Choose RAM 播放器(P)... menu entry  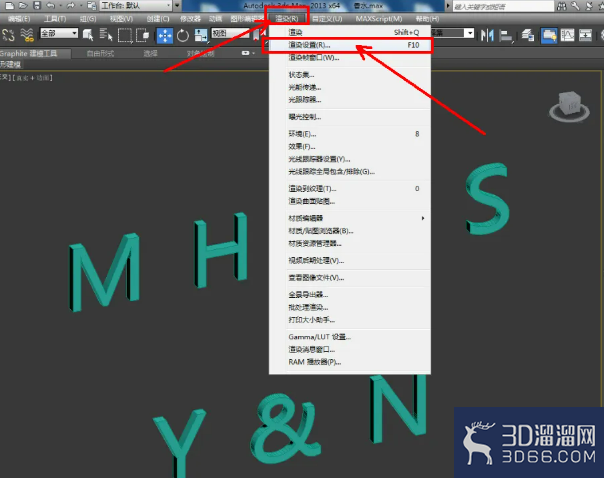pyautogui.click(x=350, y=362)
